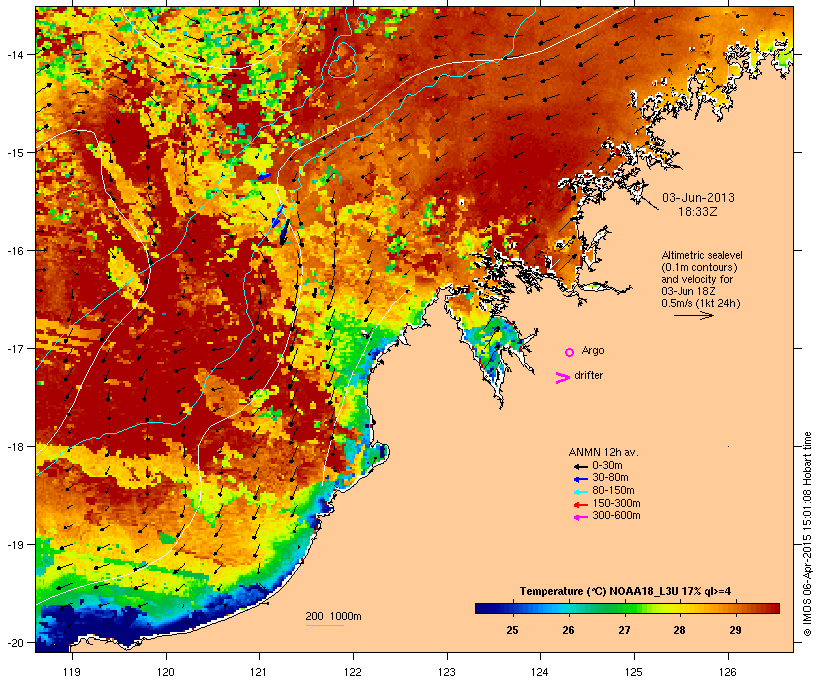The width and height of the screenshot is (820, 680).
Task: Click the time label 18:33Z
Action: 698,212
